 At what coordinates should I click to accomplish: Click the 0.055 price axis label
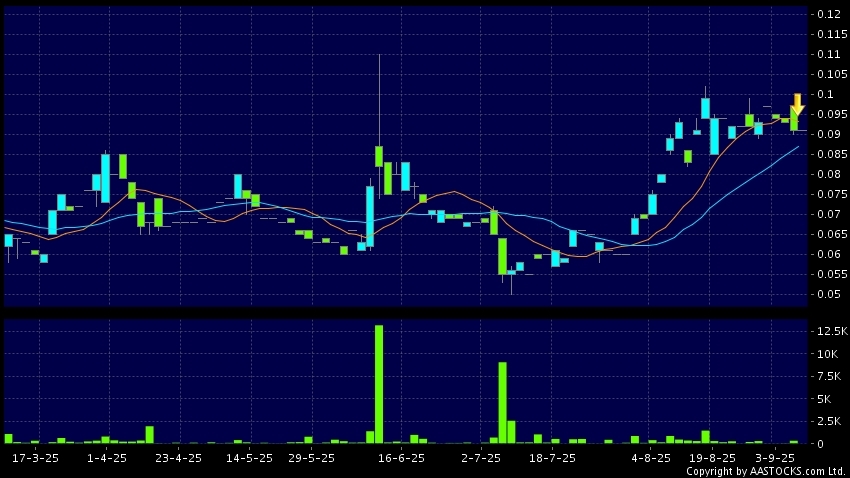click(x=832, y=274)
